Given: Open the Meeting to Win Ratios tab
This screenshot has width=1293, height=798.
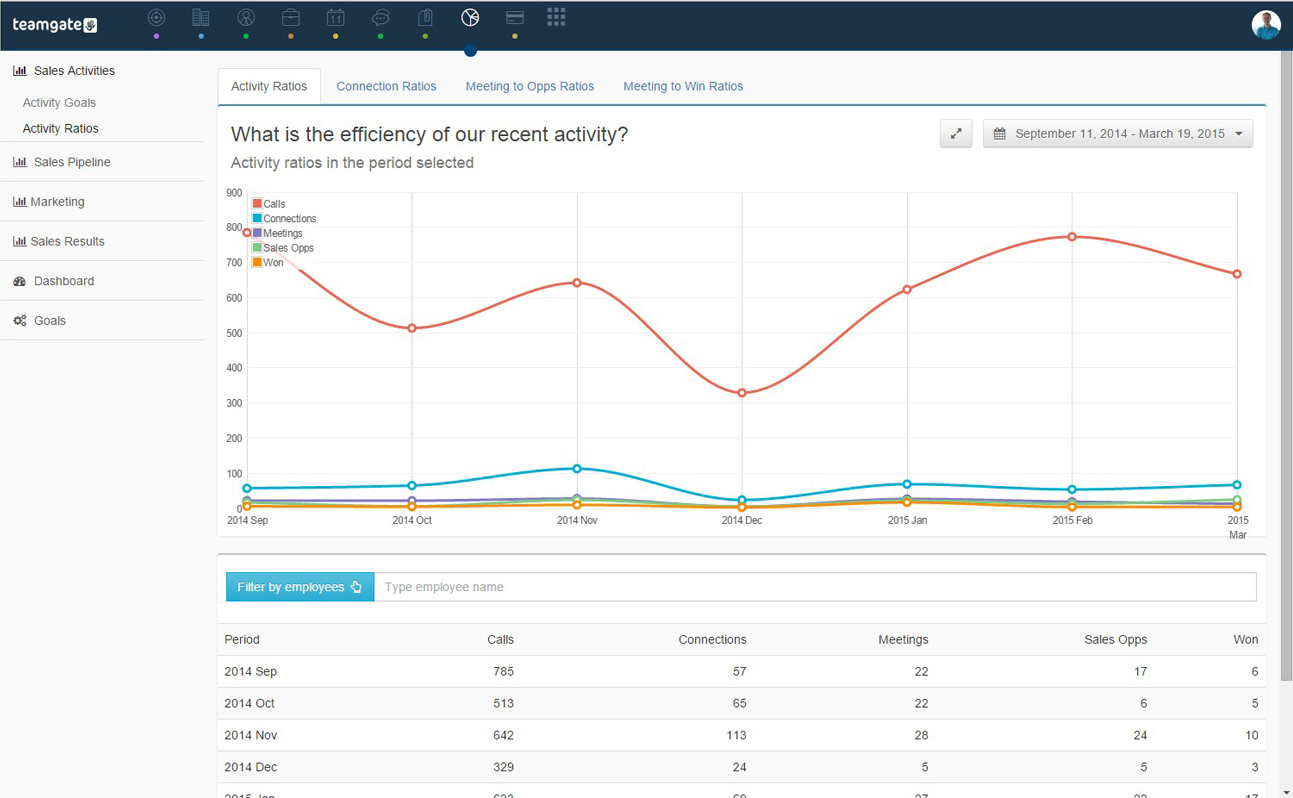Looking at the screenshot, I should click(683, 86).
